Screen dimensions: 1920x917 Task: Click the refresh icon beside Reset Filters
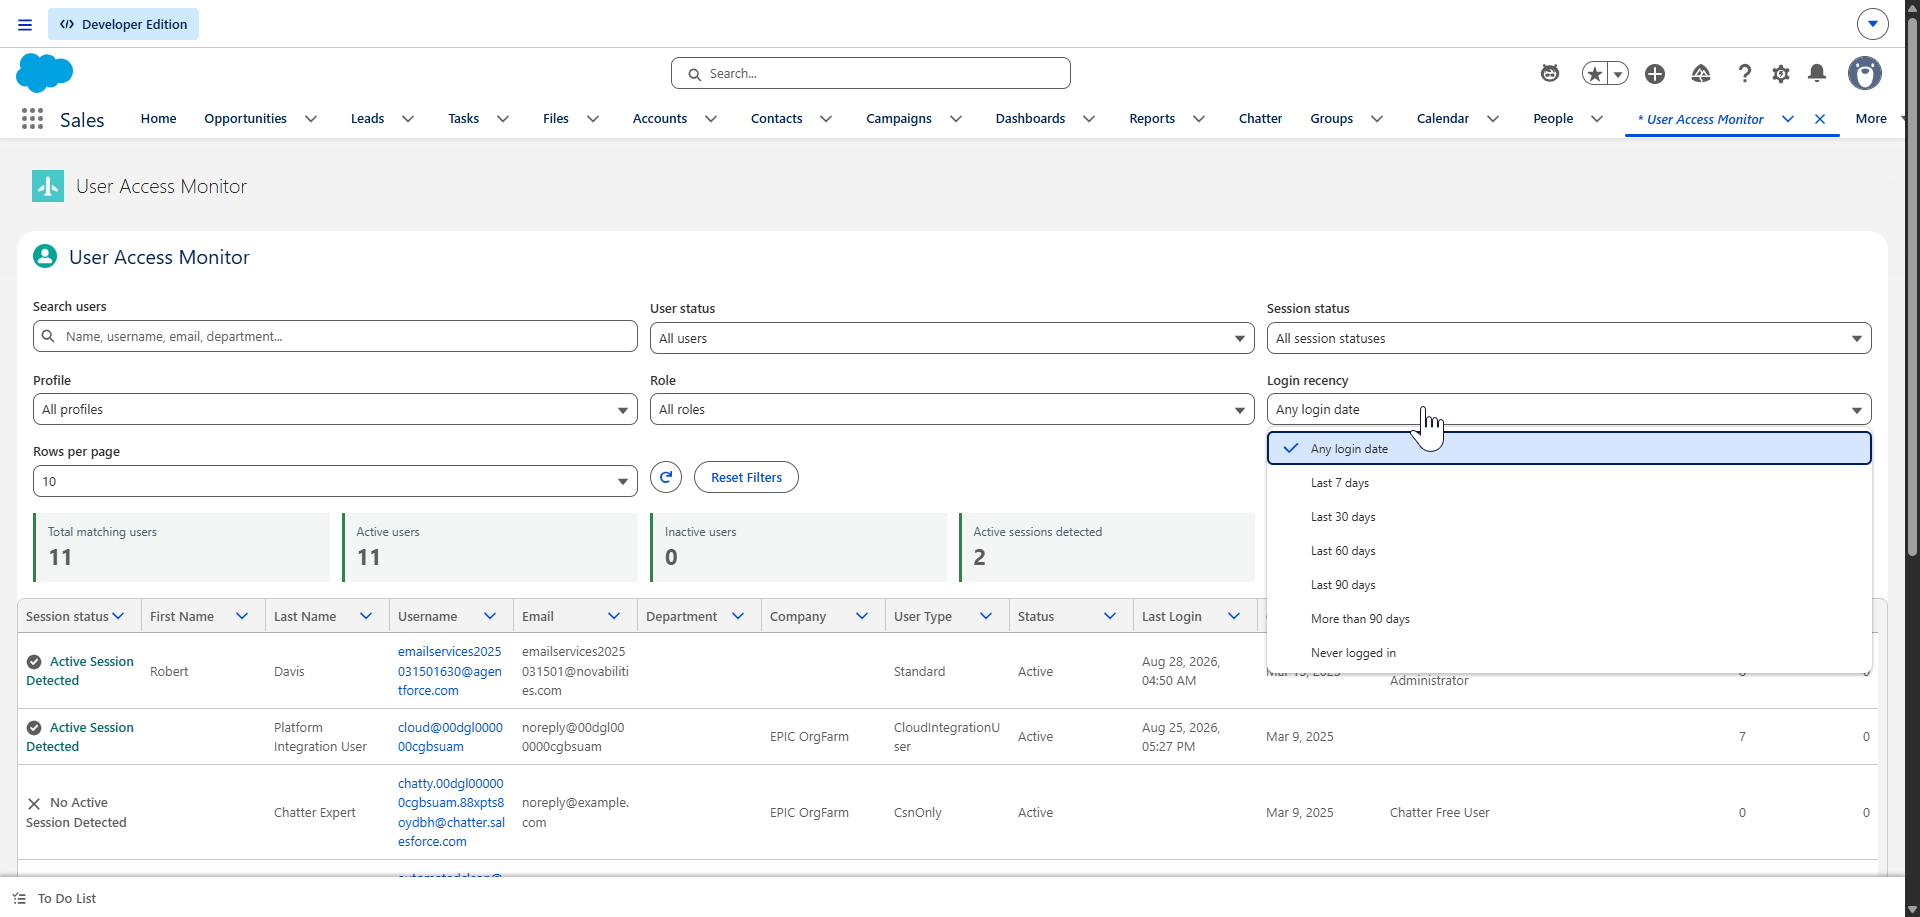(666, 477)
